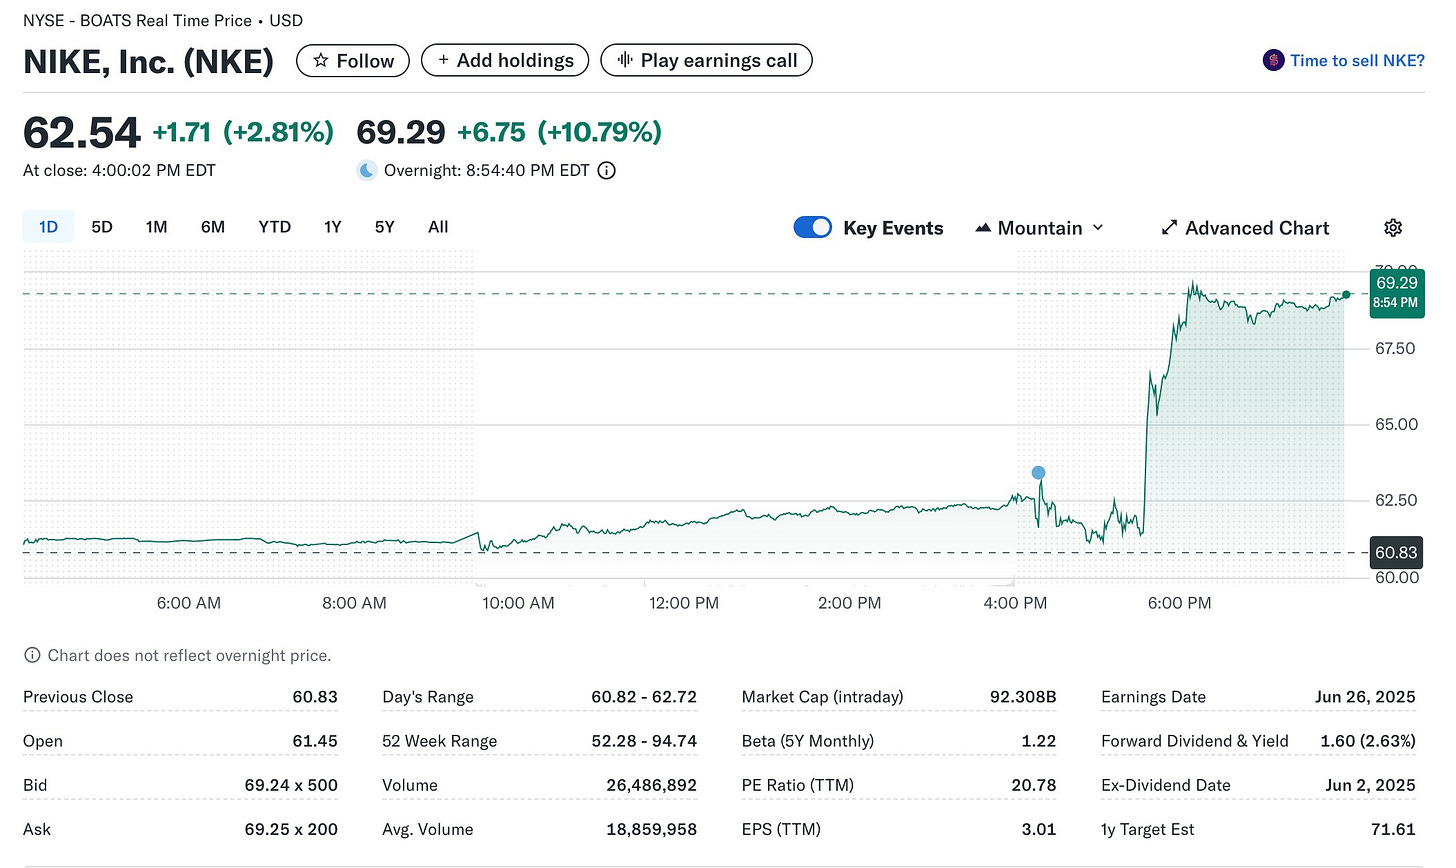Viewport: 1456px width, 868px height.
Task: Play earnings call audio
Action: tap(706, 61)
